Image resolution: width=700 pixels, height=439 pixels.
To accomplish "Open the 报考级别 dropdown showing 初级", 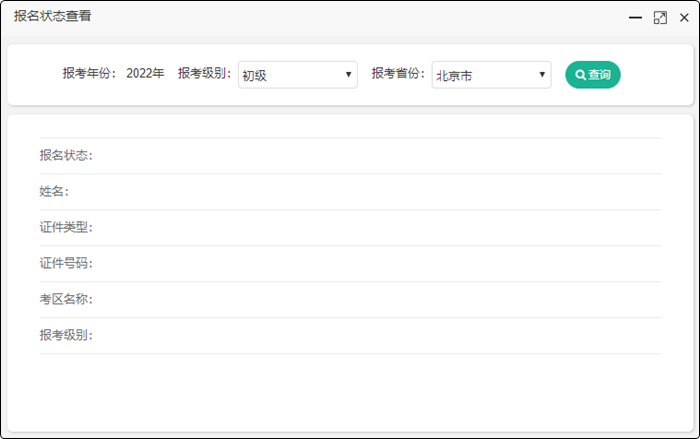I will click(297, 75).
